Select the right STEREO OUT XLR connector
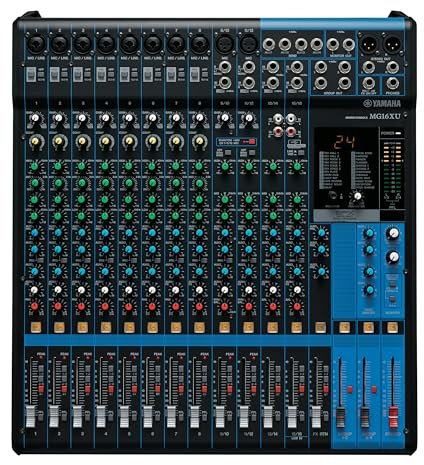Viewport: 424px width, 465px height. 393,43
